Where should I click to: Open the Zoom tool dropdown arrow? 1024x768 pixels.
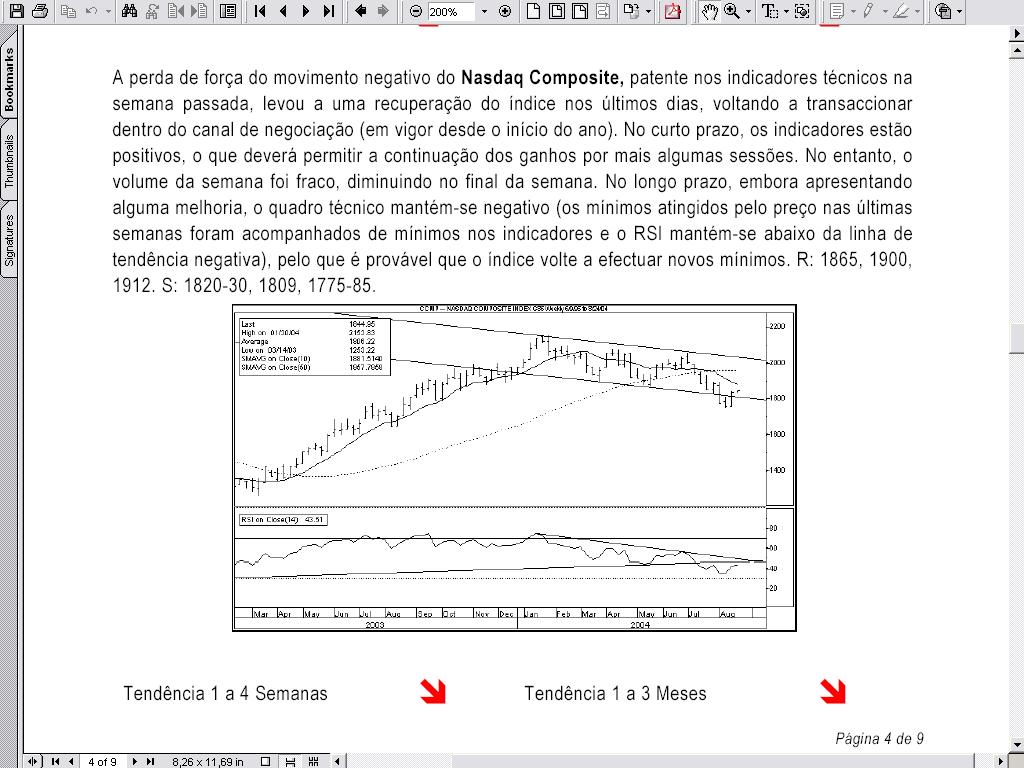(748, 11)
